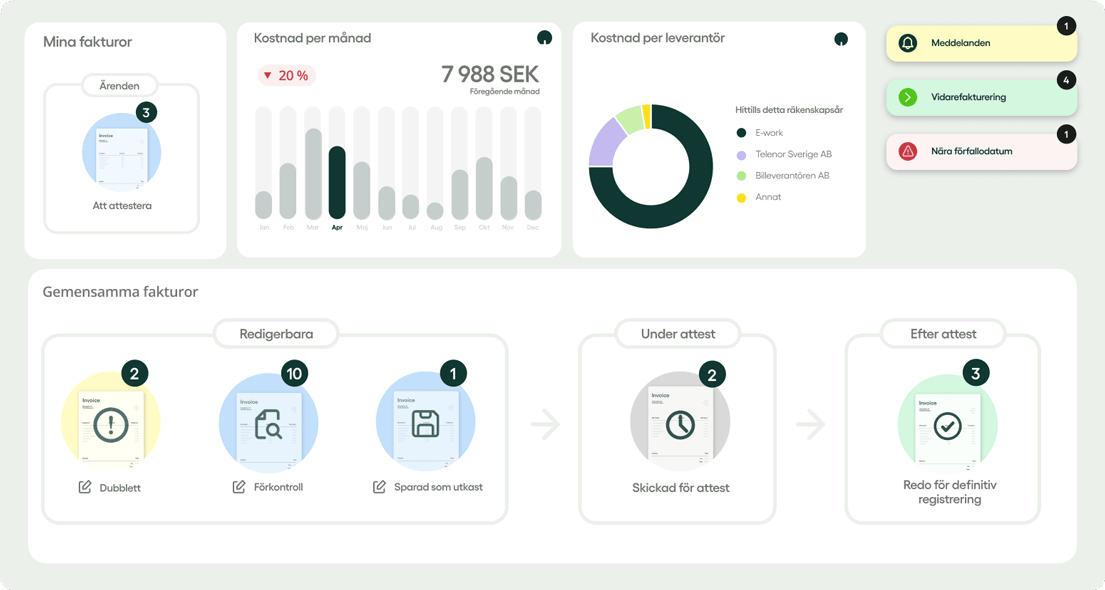Click the edit pencil next to Dubblett
The width and height of the screenshot is (1105, 590).
[85, 487]
